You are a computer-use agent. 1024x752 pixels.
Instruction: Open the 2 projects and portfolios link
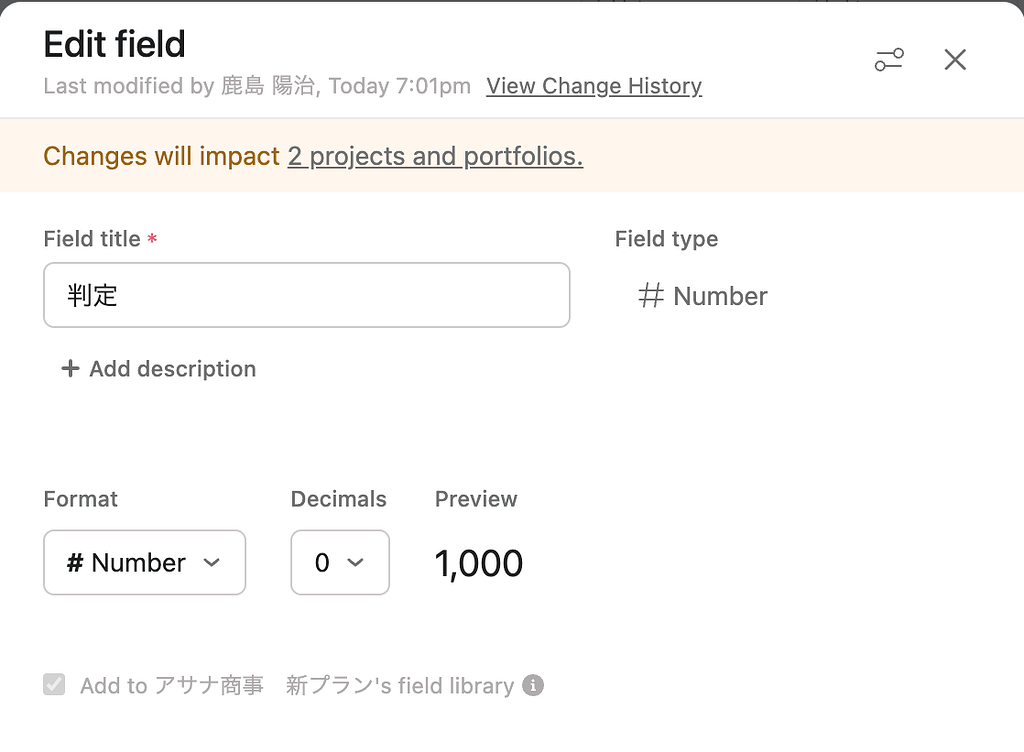[x=435, y=156]
